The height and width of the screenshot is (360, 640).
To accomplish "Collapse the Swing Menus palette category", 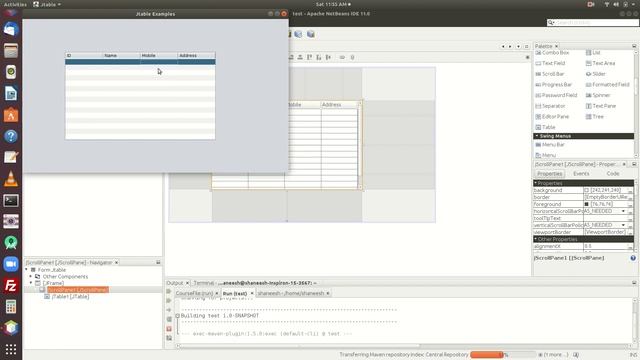I will (x=537, y=136).
